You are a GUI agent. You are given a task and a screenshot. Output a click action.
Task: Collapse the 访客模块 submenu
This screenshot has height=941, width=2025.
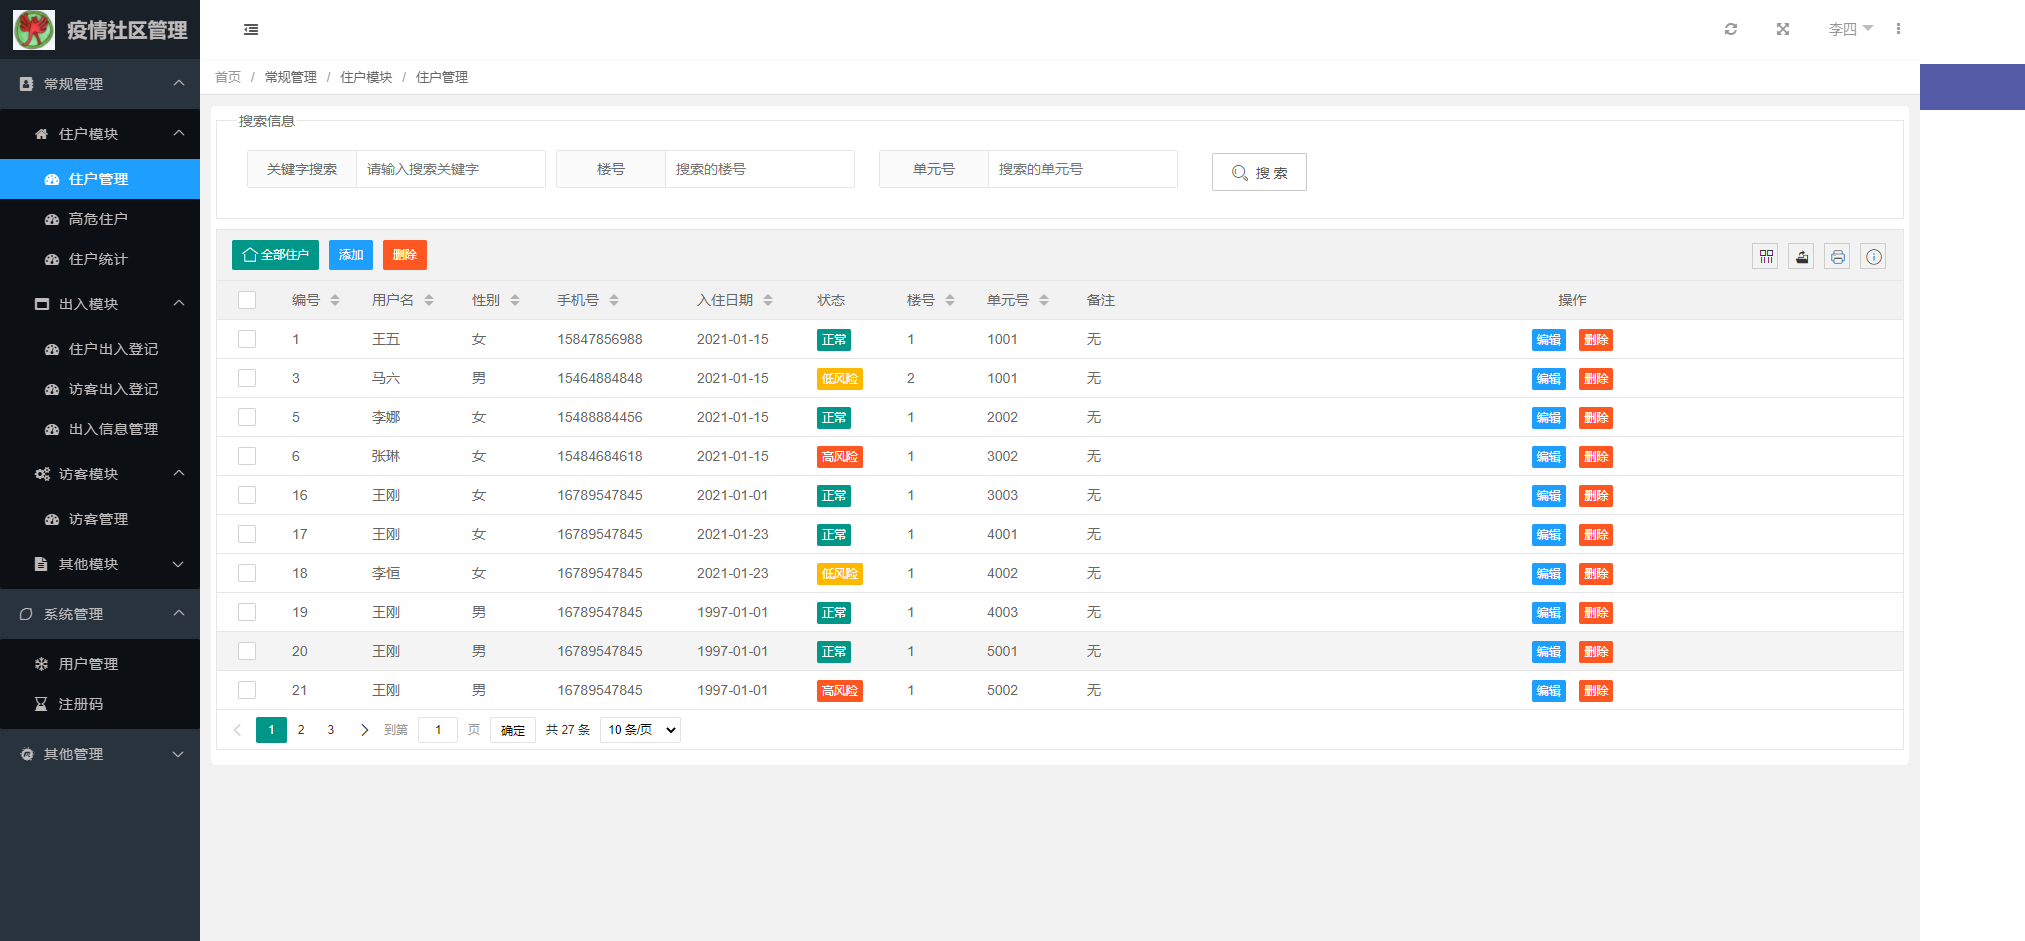[x=100, y=474]
